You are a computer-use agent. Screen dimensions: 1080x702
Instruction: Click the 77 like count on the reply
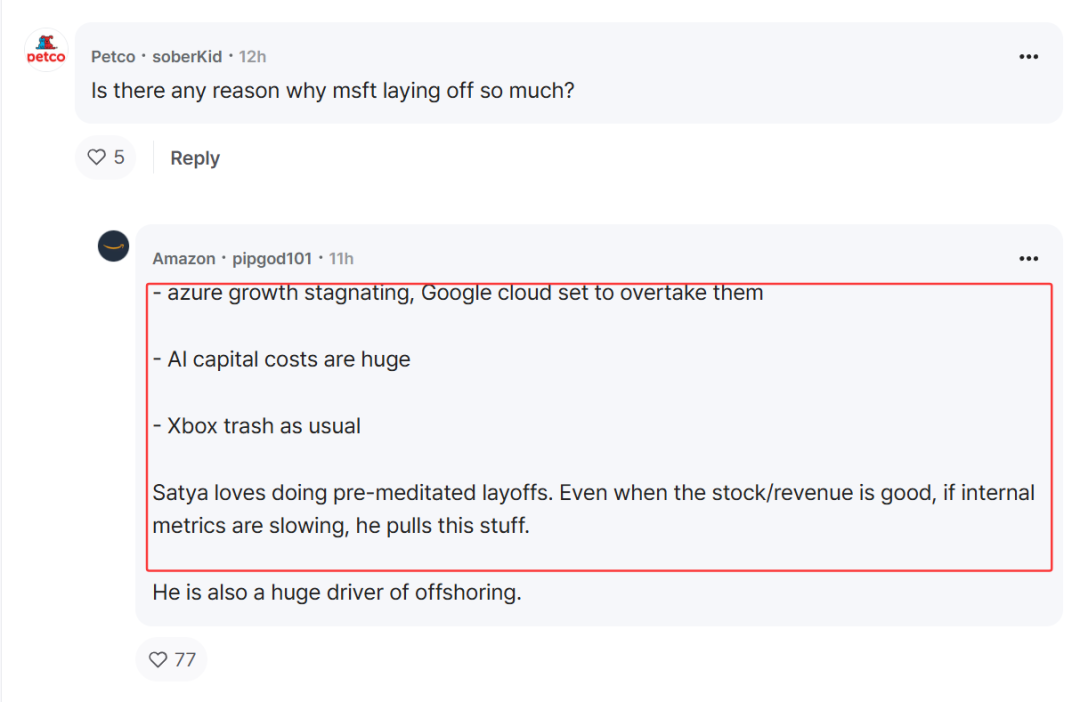click(185, 659)
